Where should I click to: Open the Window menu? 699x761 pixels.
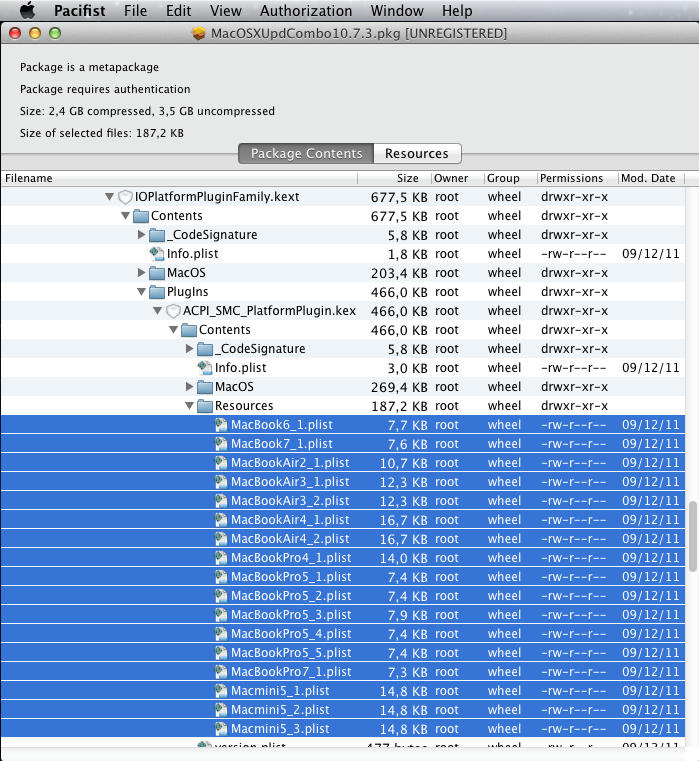[x=397, y=11]
